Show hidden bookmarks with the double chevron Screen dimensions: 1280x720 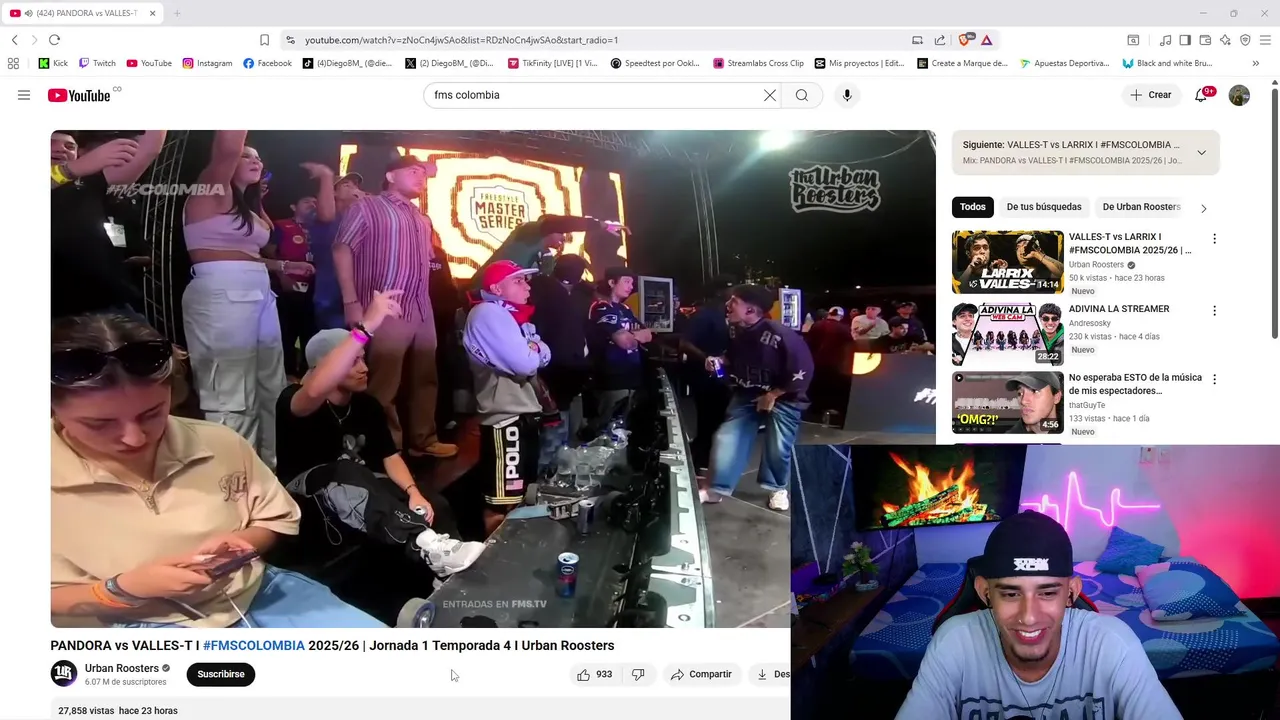pyautogui.click(x=1256, y=63)
